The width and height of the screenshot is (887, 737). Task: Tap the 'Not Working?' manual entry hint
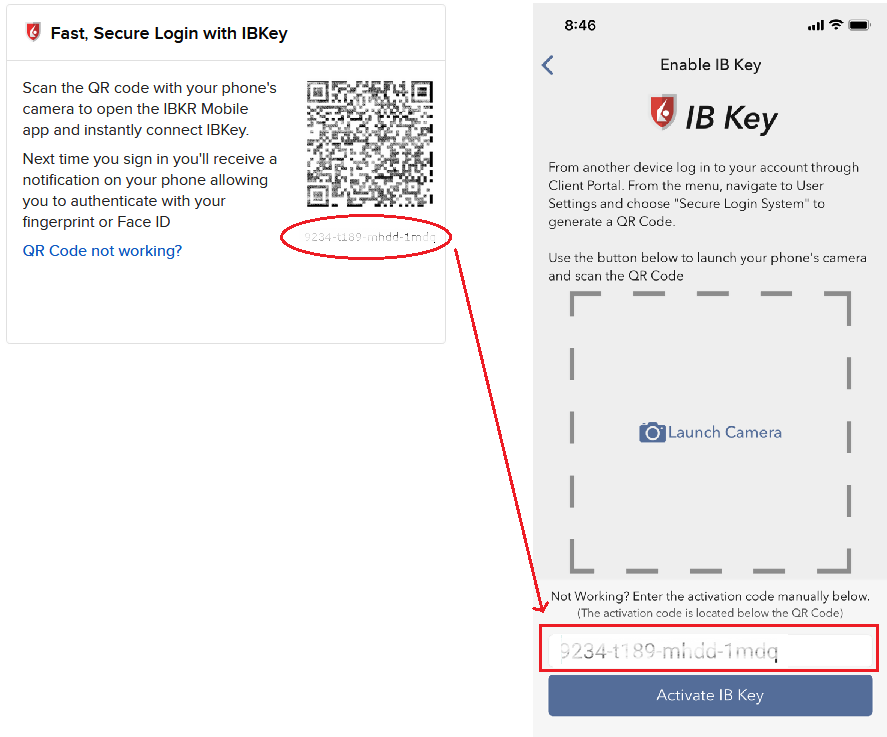point(710,604)
